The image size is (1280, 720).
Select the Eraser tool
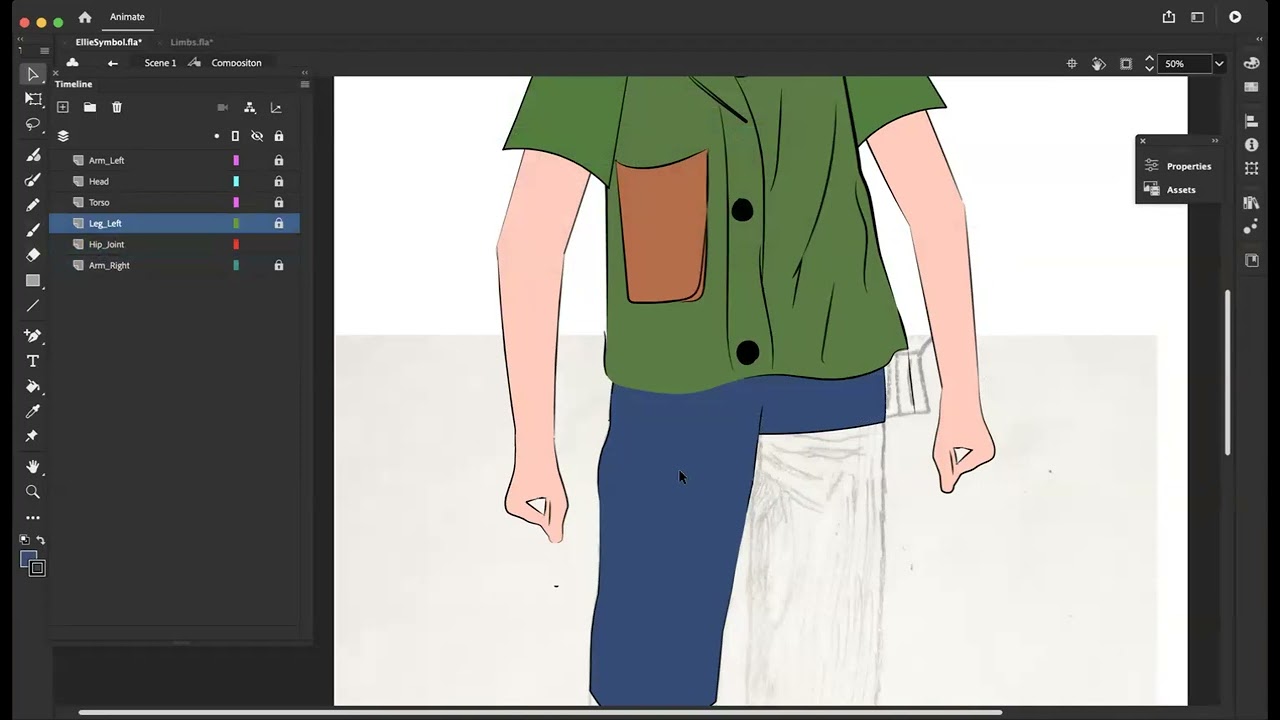pos(33,255)
